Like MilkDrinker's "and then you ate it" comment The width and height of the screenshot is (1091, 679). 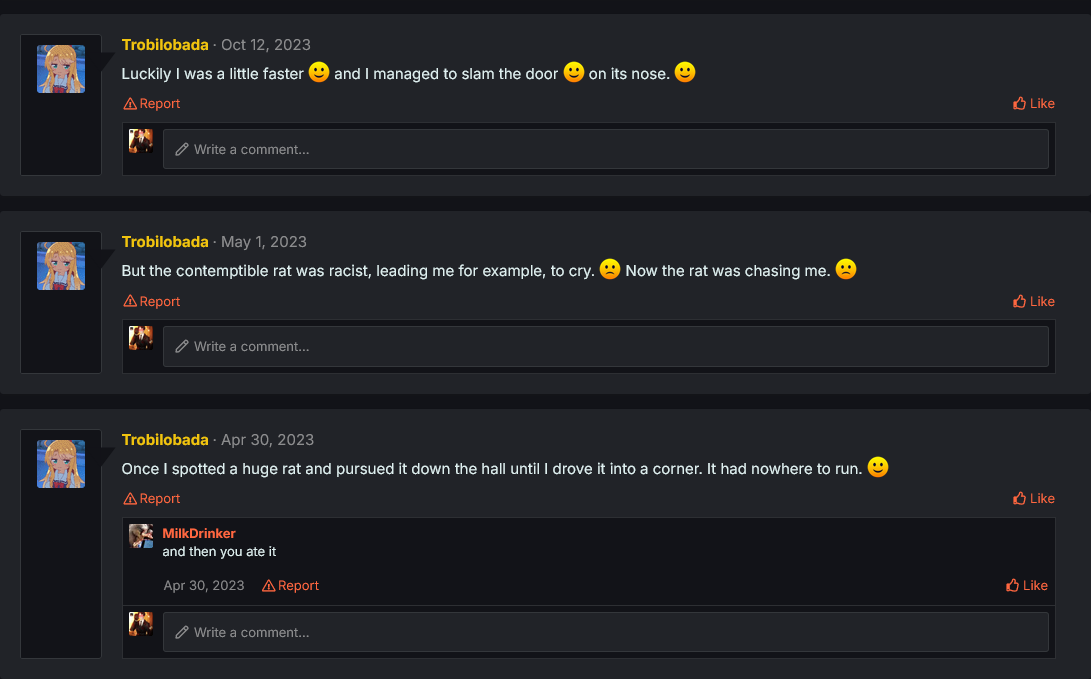1027,586
